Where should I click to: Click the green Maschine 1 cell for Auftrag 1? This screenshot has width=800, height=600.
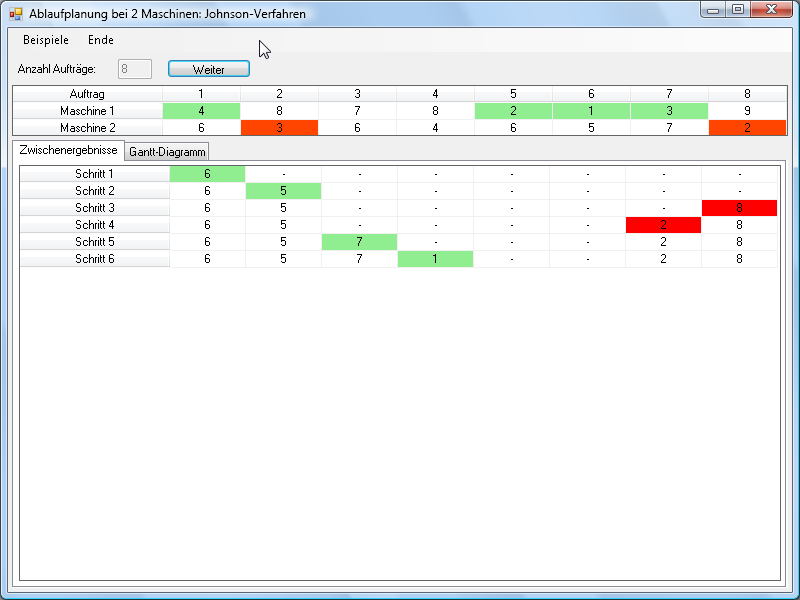[x=201, y=111]
